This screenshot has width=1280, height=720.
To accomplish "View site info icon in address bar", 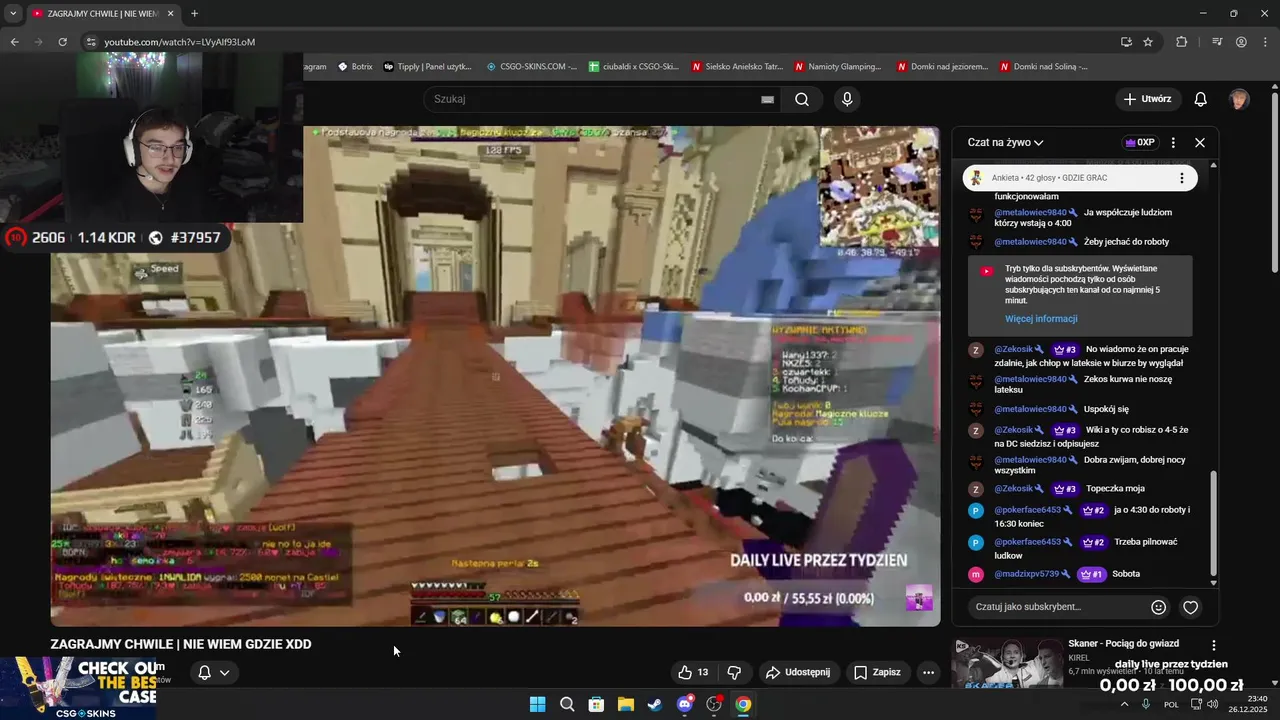I will pyautogui.click(x=90, y=42).
